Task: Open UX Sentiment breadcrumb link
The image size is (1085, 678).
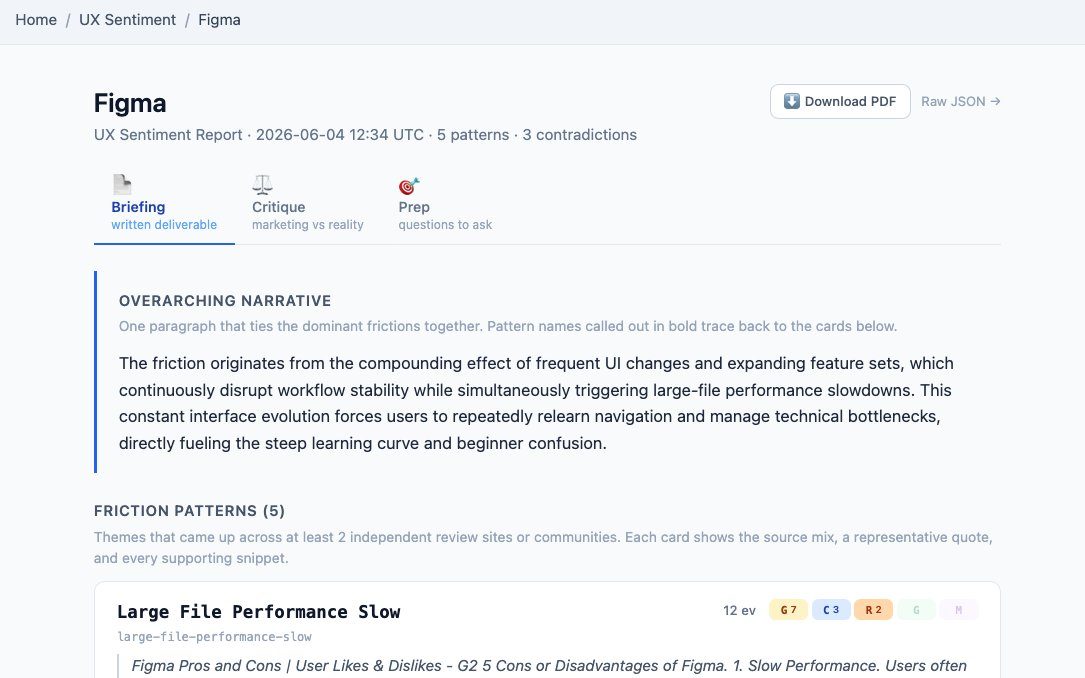Action: point(127,20)
